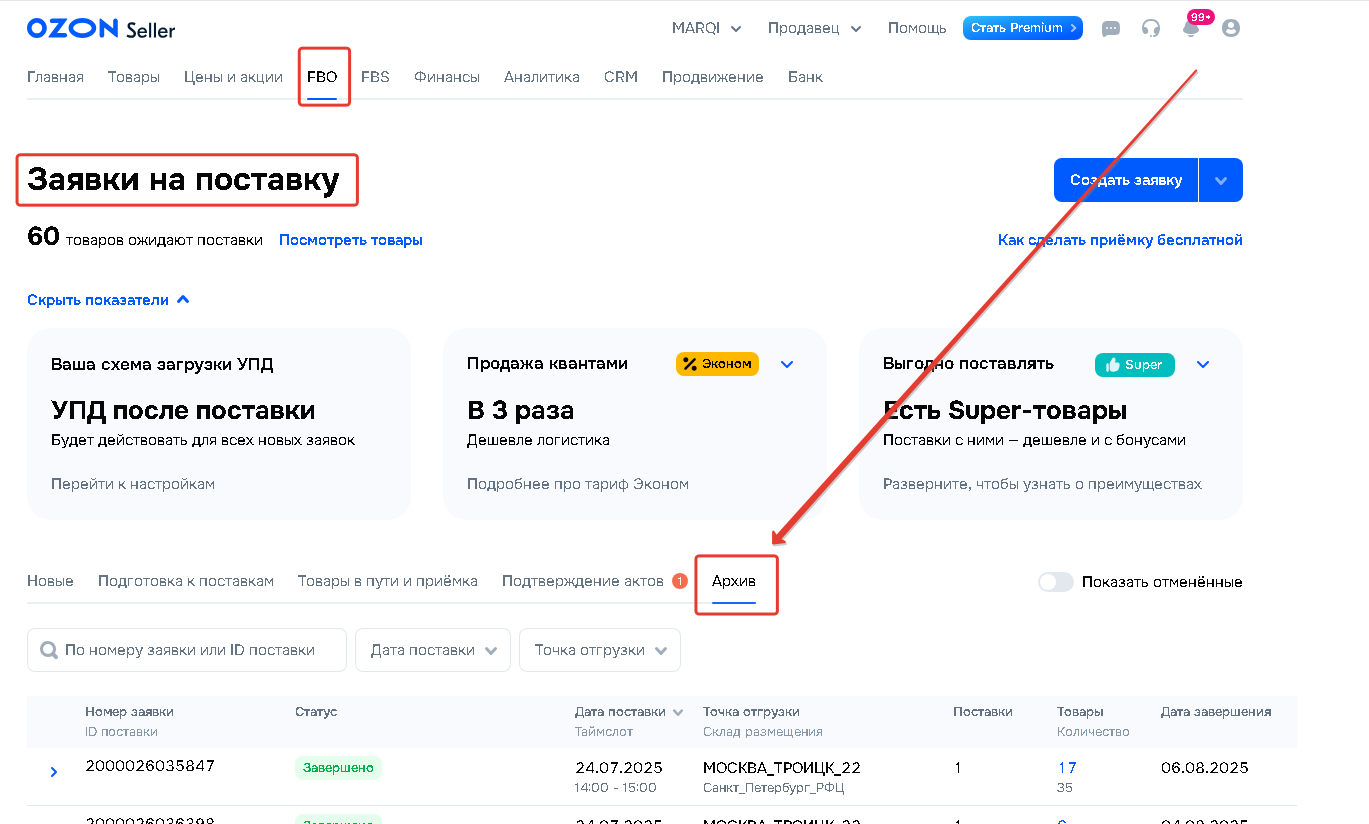Switch to Подготовка к поставкам tab
Viewport: 1369px width, 824px height.
pyautogui.click(x=186, y=581)
